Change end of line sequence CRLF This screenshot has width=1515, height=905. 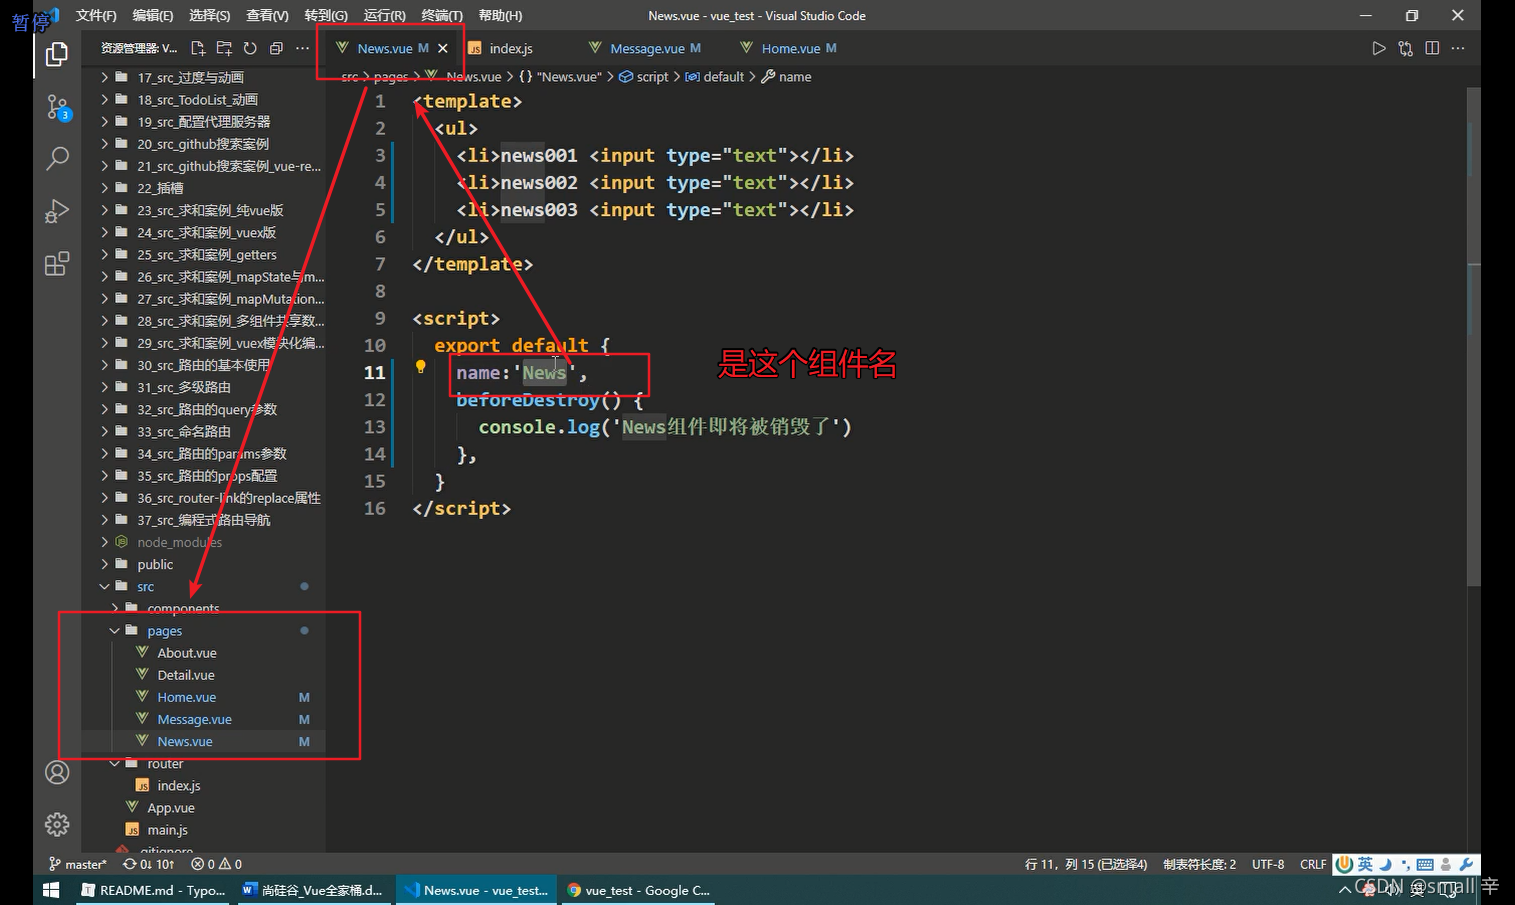pyautogui.click(x=1313, y=864)
